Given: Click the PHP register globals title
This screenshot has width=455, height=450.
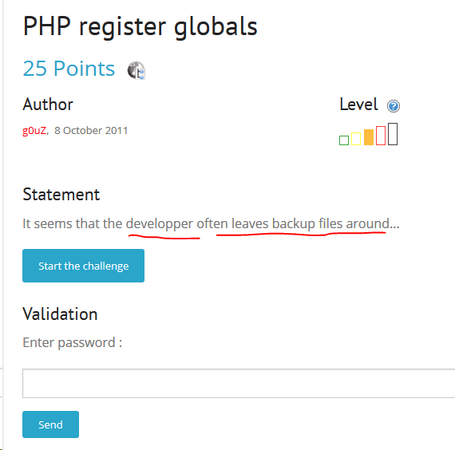Looking at the screenshot, I should coord(140,27).
